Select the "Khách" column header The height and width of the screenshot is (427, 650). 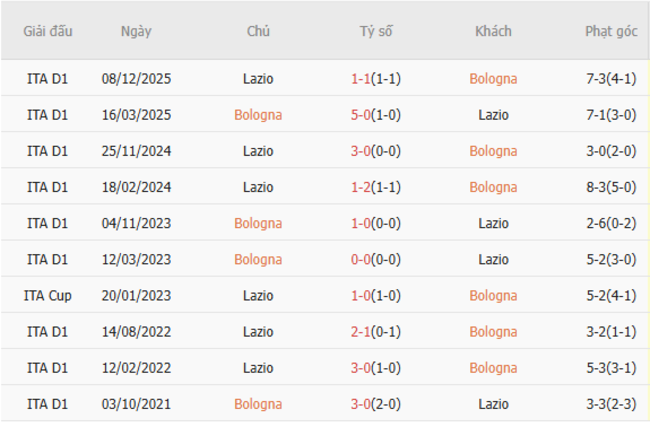[x=493, y=31]
